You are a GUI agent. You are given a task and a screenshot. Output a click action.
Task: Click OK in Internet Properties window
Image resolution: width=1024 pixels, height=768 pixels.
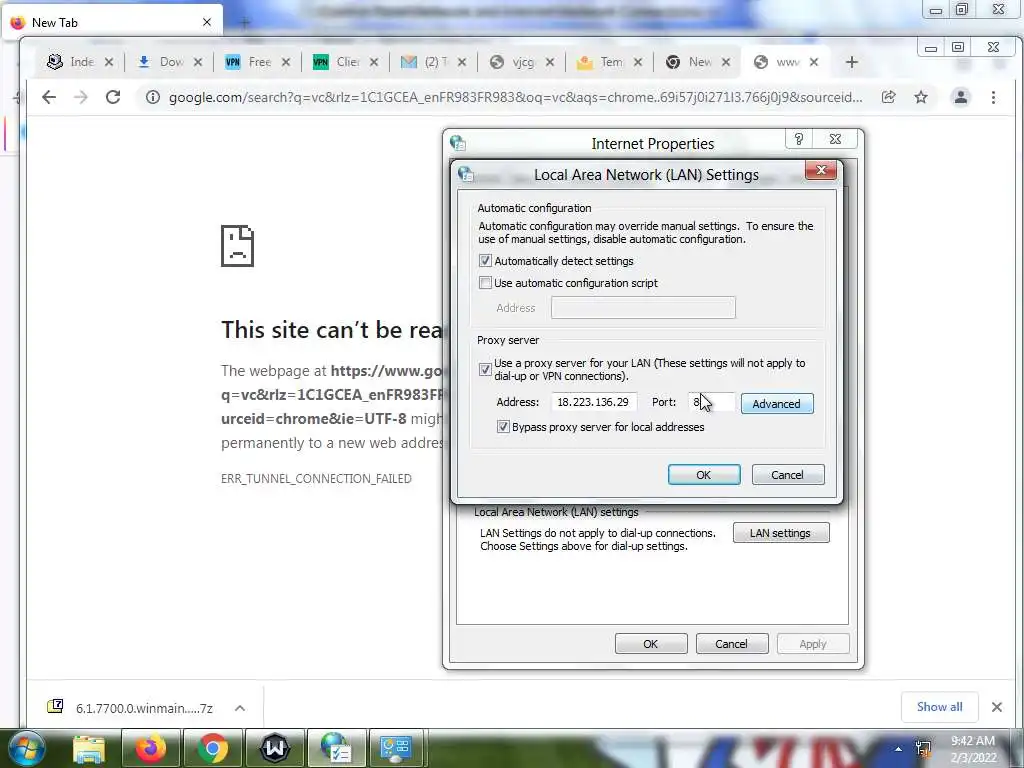[x=650, y=644]
